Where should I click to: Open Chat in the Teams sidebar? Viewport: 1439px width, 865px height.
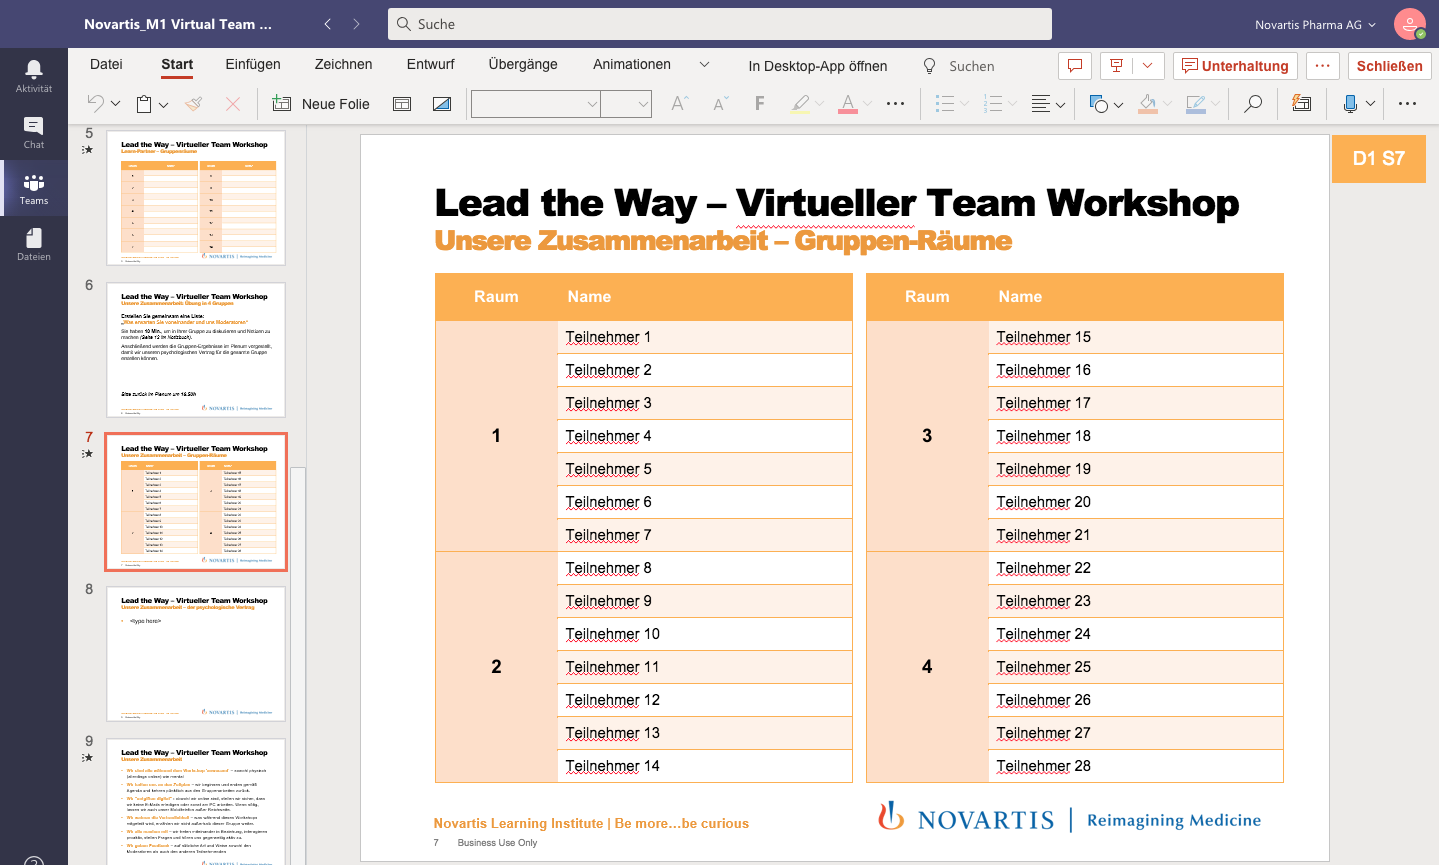pos(34,132)
